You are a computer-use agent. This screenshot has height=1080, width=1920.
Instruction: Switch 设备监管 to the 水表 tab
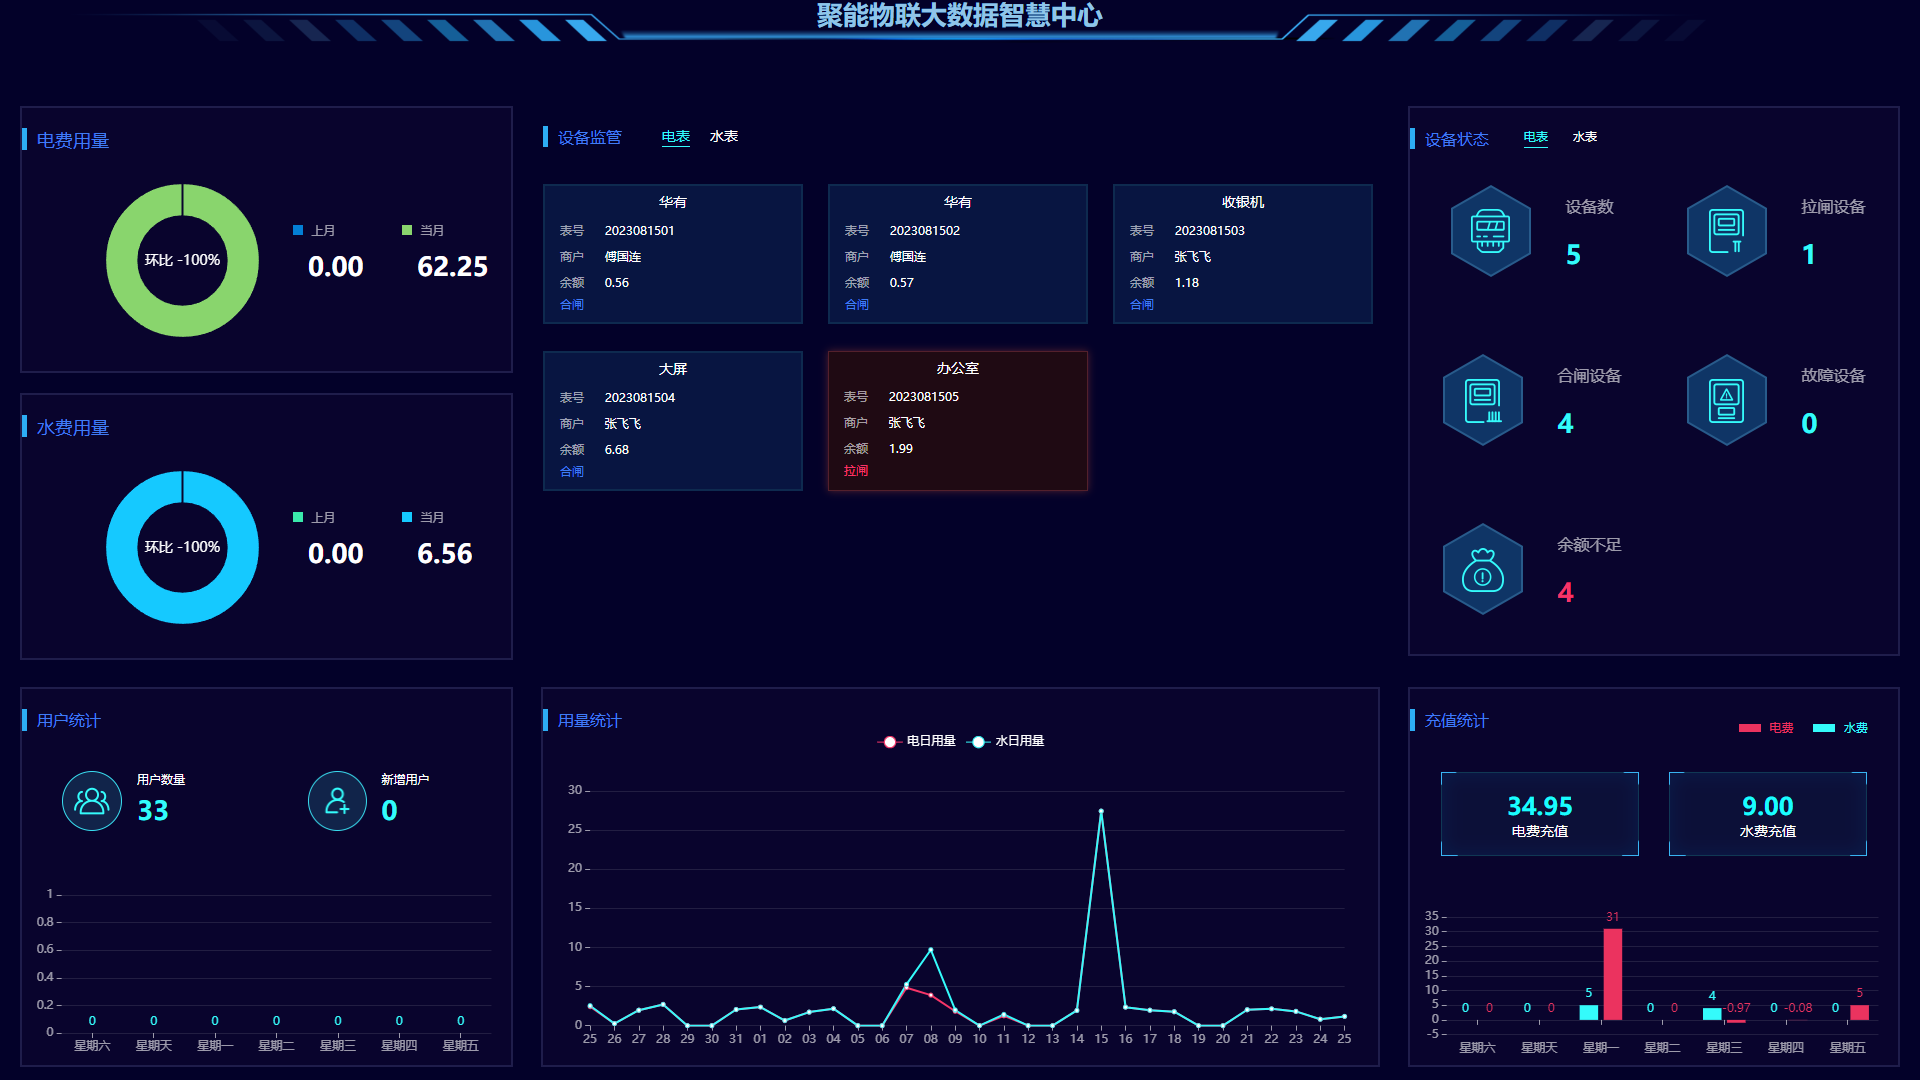click(x=724, y=137)
